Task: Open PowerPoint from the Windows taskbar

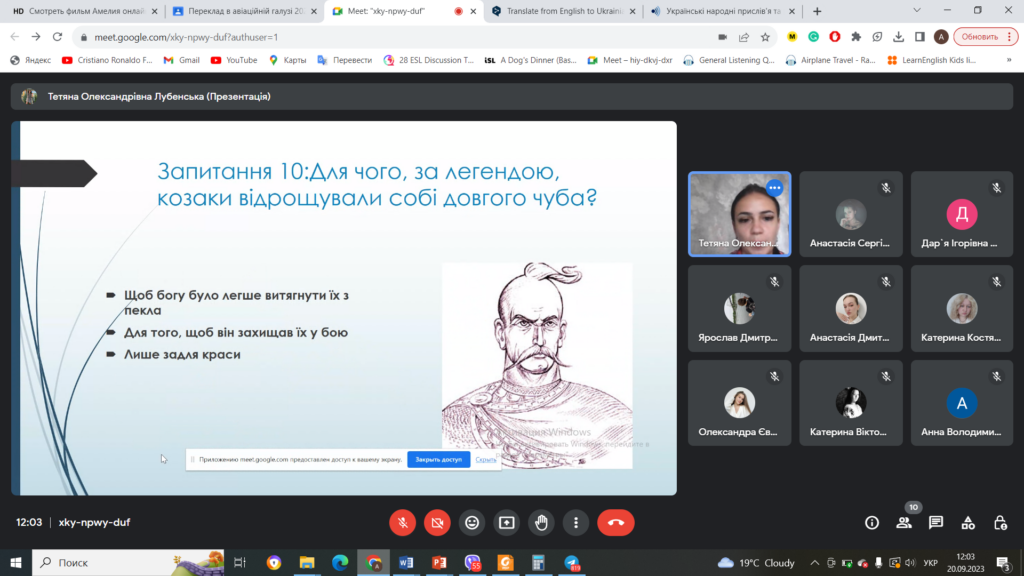Action: [x=438, y=563]
